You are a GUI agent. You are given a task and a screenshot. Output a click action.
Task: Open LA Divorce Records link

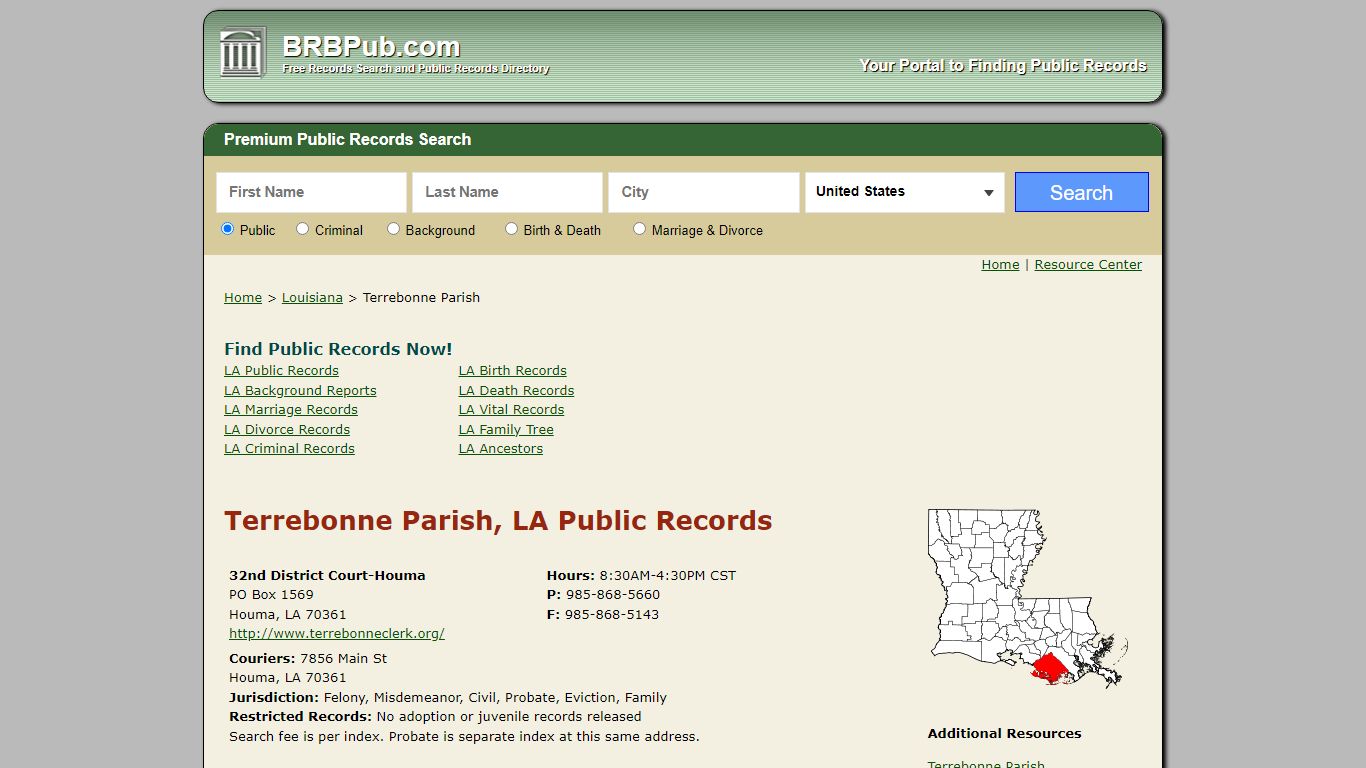click(x=287, y=430)
